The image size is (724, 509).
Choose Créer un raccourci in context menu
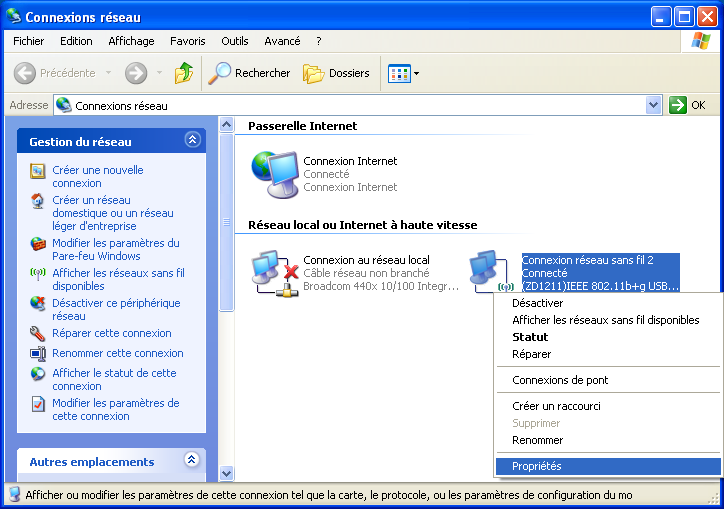[x=556, y=406]
